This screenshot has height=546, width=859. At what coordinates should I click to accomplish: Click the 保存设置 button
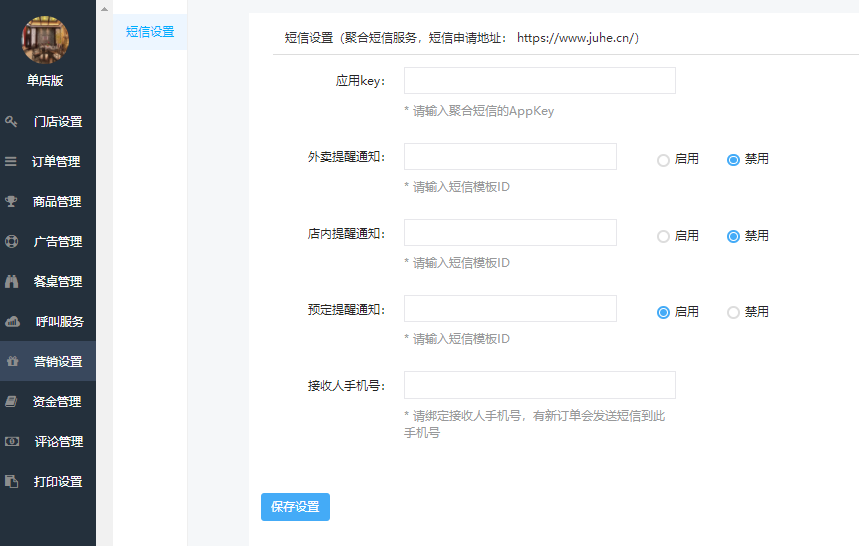(x=295, y=507)
